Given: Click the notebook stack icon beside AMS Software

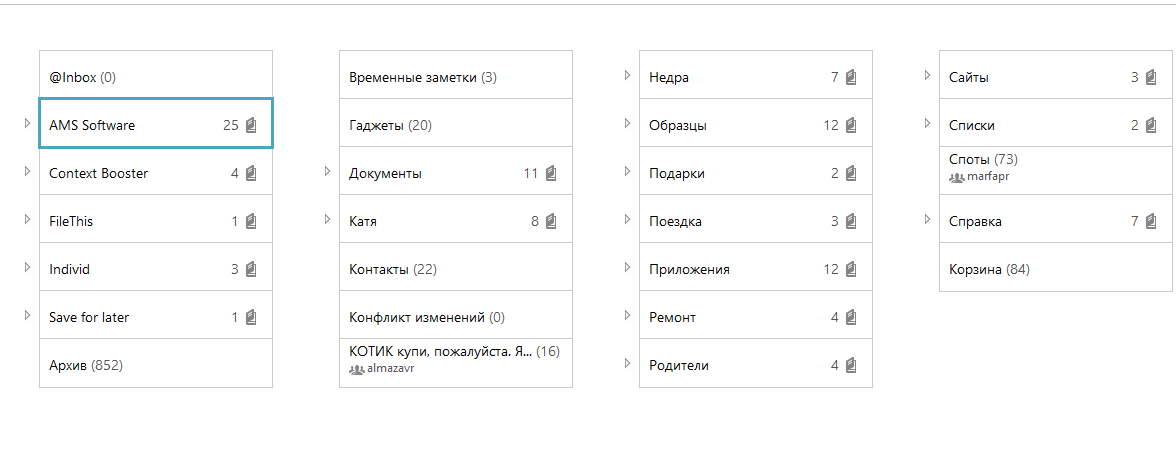Looking at the screenshot, I should tap(251, 126).
